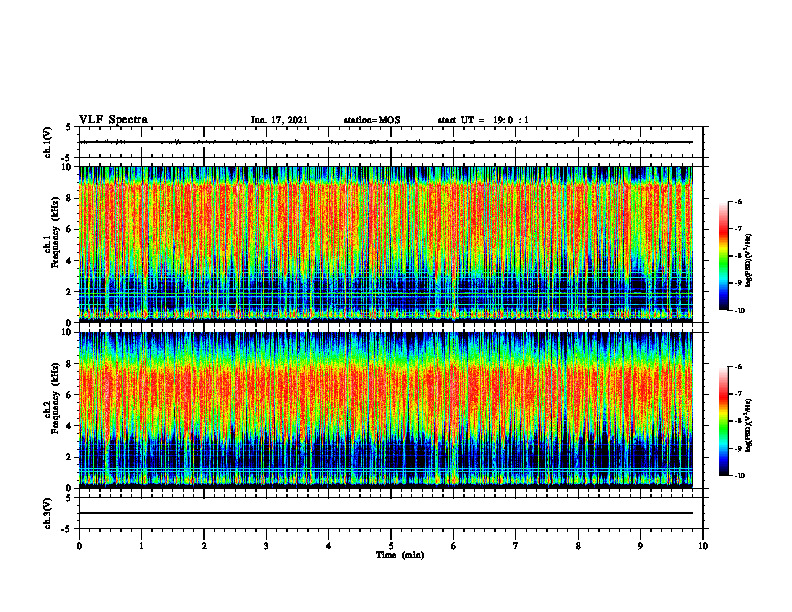792x612 pixels.
Task: Click the "VLF Spectra" title text
Action: click(113, 120)
